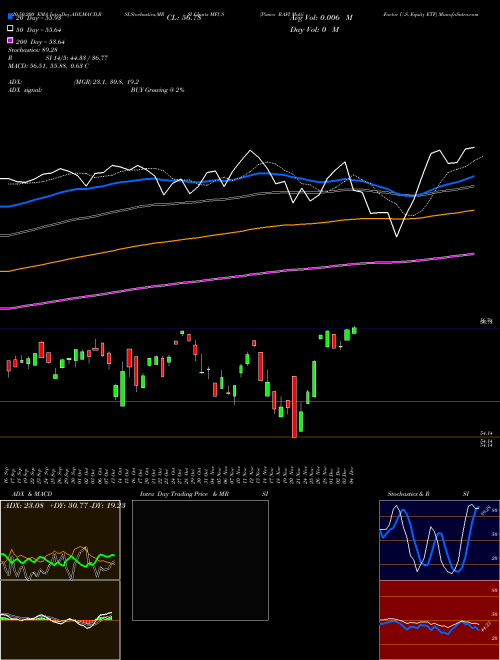Image resolution: width=500 pixels, height=660 pixels.
Task: Click the 'Stochastics: 89.28' reading
Action: click(x=32, y=50)
